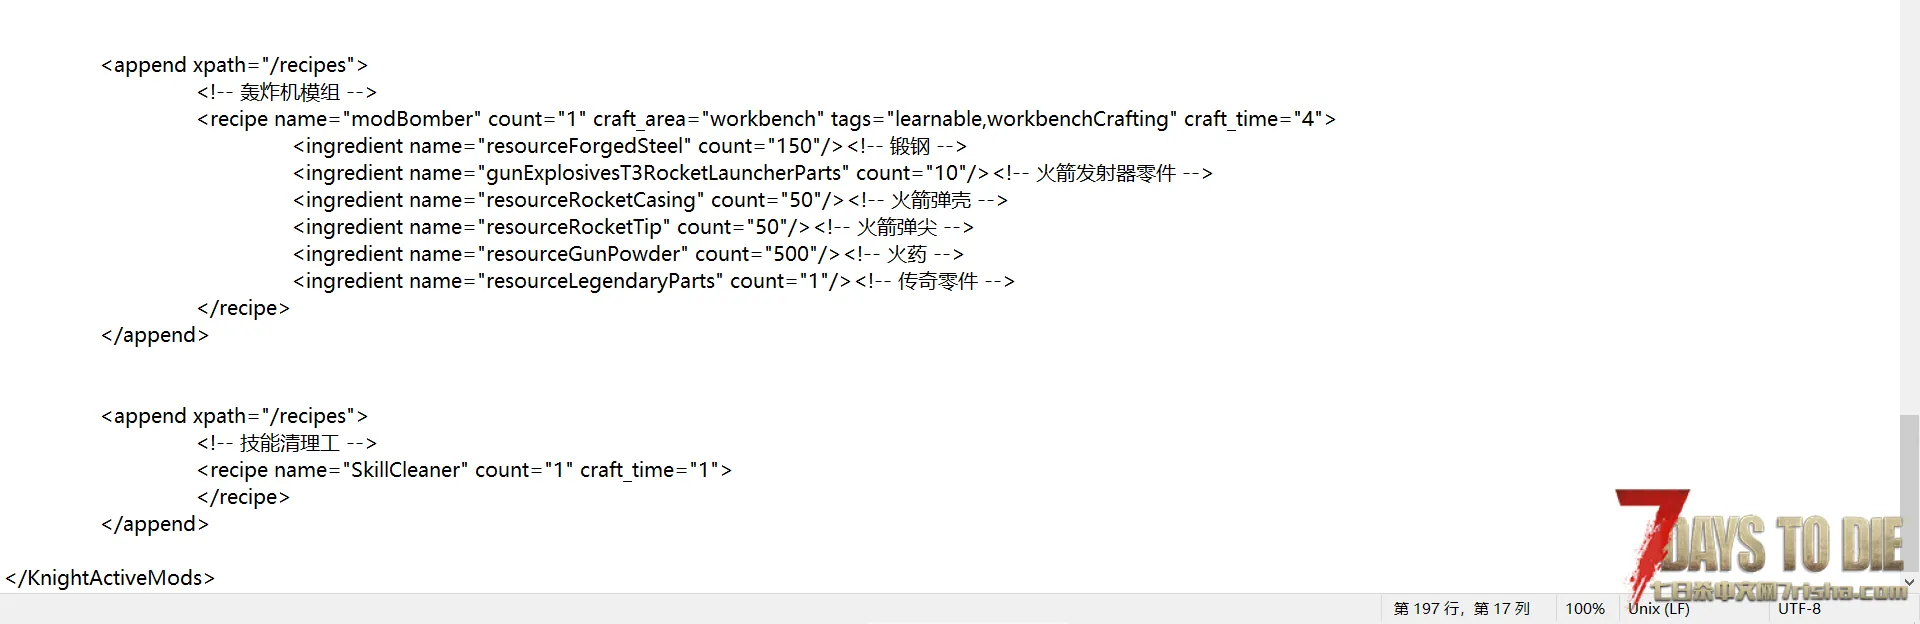Click the resourceRocketCasing ingredient line

pyautogui.click(x=650, y=200)
